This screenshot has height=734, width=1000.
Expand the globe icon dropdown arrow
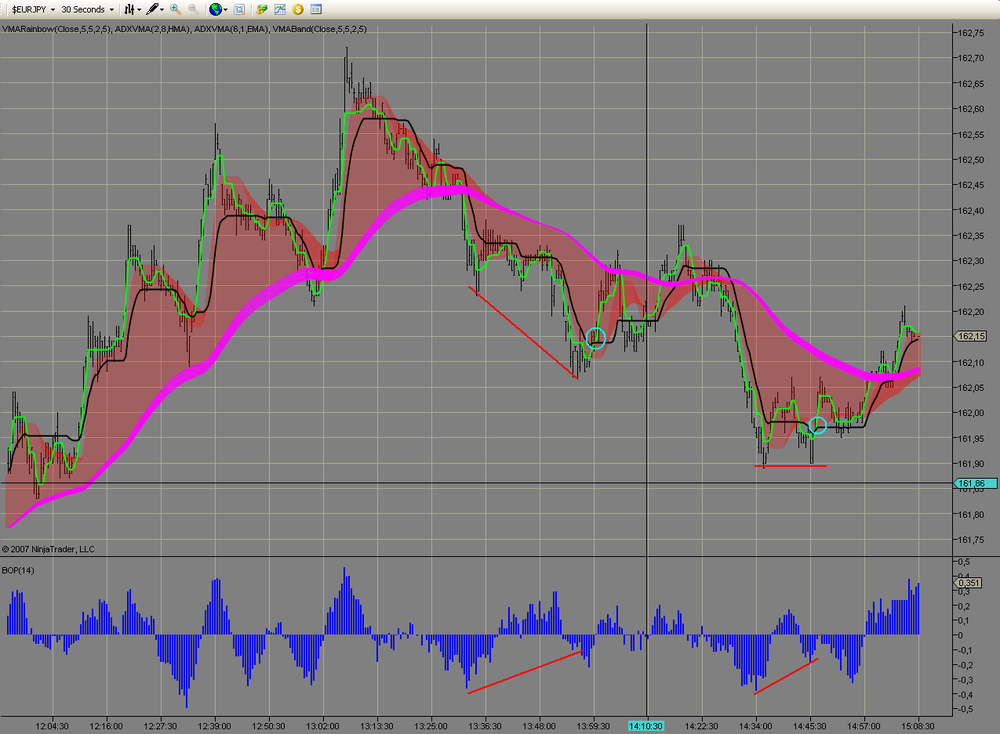pos(226,10)
